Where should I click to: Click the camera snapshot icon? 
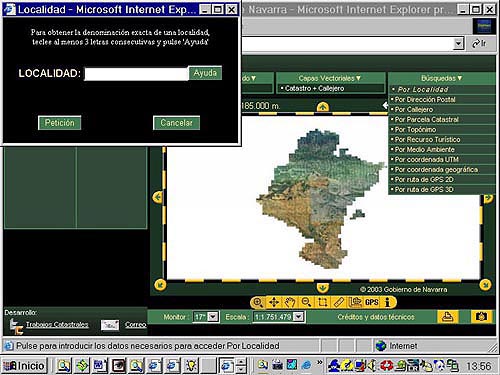click(x=481, y=317)
